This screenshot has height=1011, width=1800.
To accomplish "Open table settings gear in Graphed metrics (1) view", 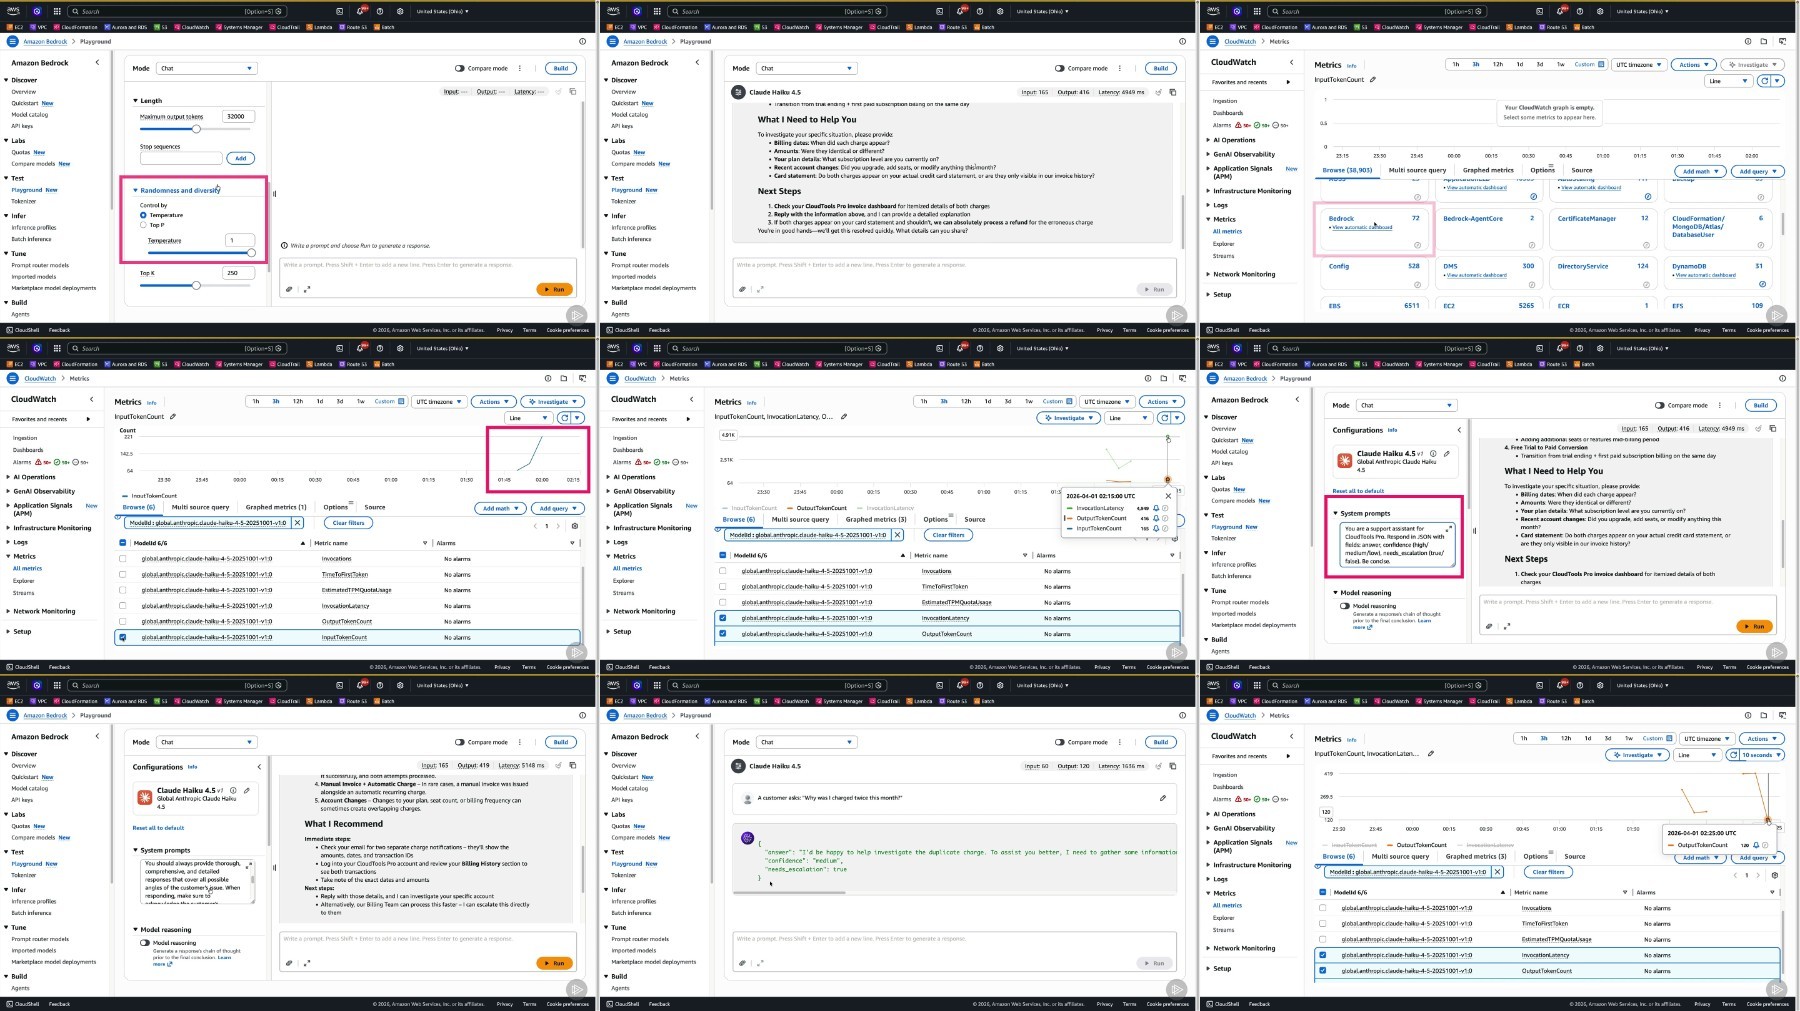I will pos(575,525).
